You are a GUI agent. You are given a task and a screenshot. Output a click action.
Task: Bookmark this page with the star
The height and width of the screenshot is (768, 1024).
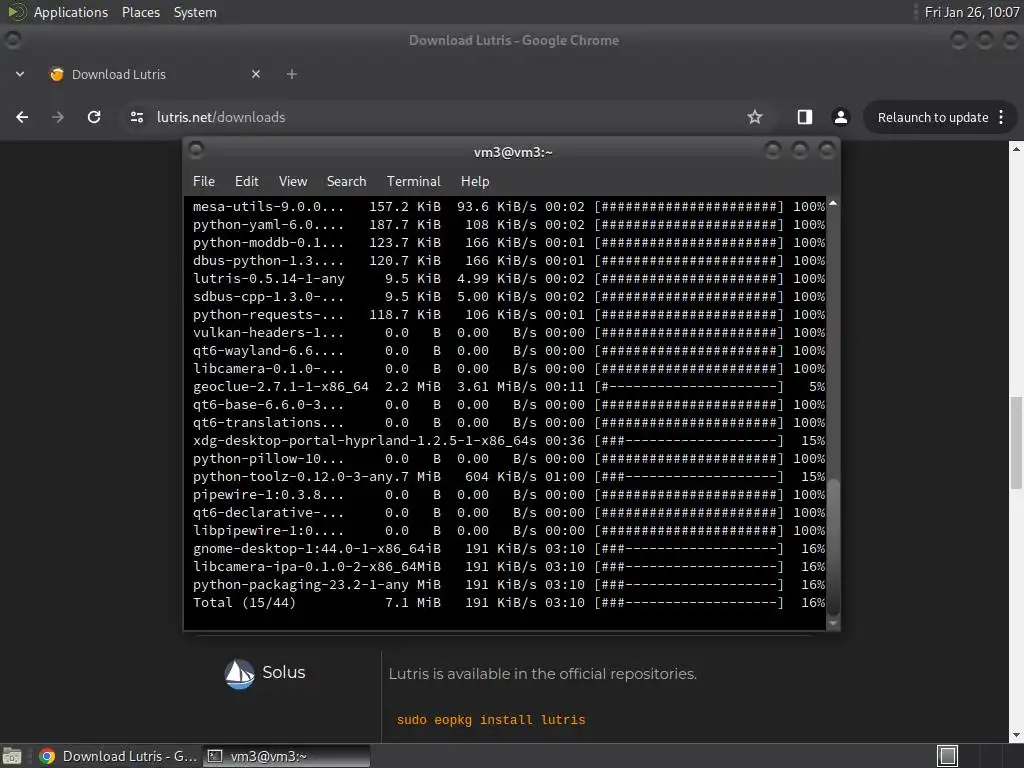755,117
